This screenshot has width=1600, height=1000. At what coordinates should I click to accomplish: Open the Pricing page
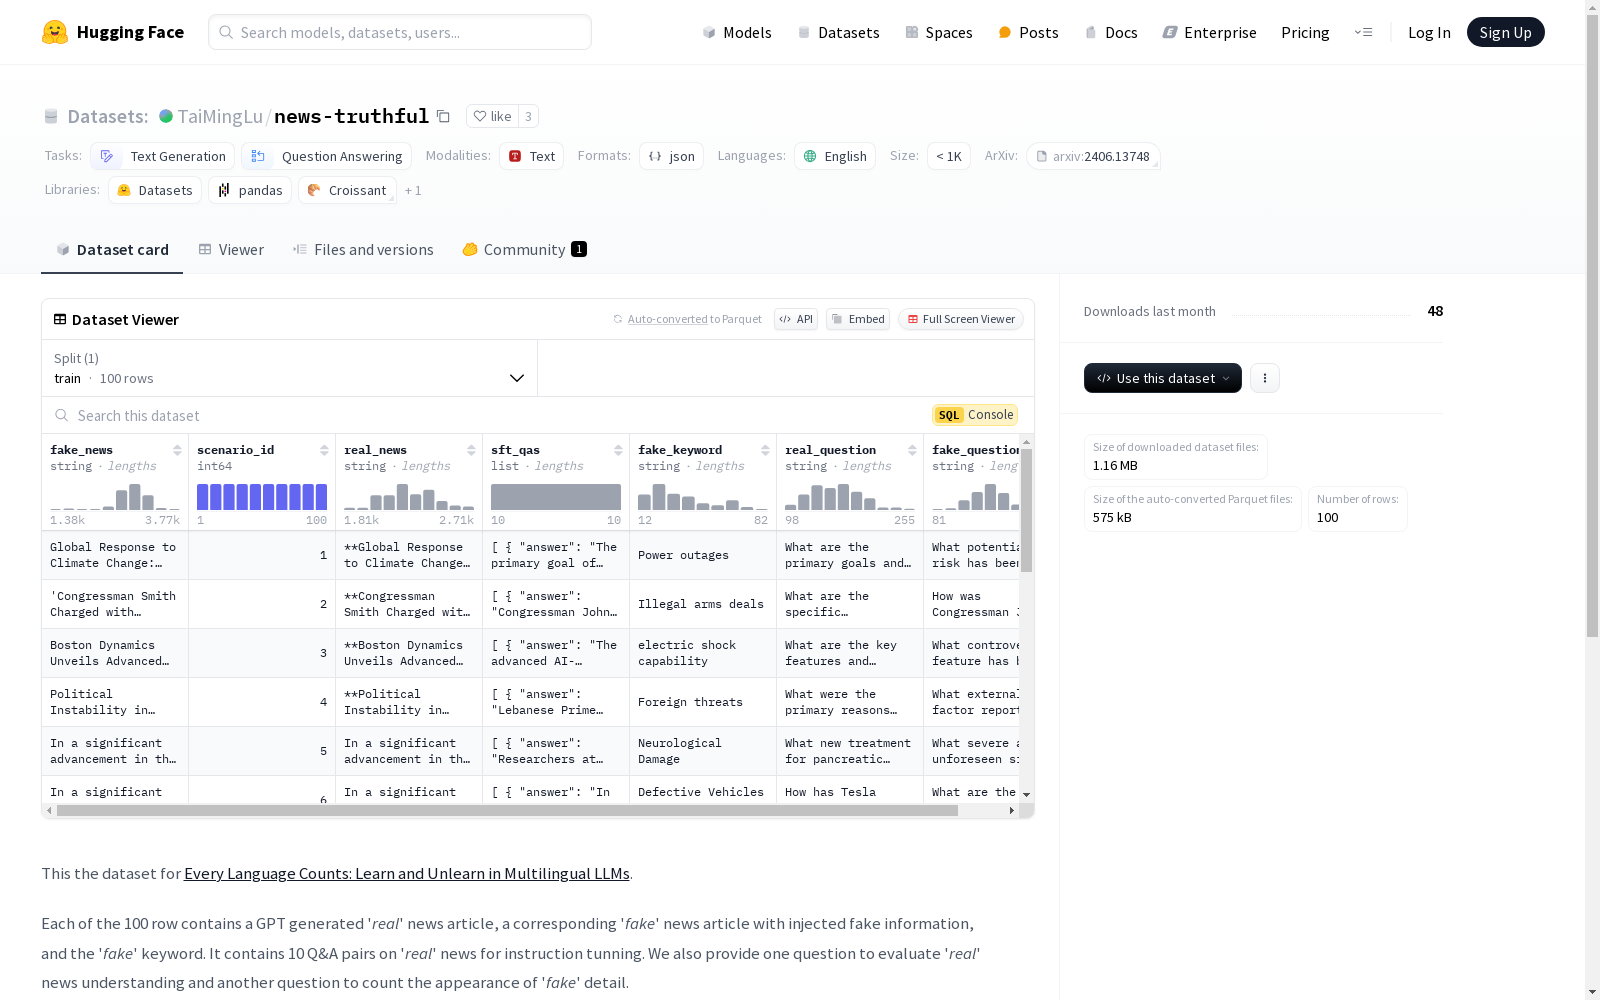1305,32
